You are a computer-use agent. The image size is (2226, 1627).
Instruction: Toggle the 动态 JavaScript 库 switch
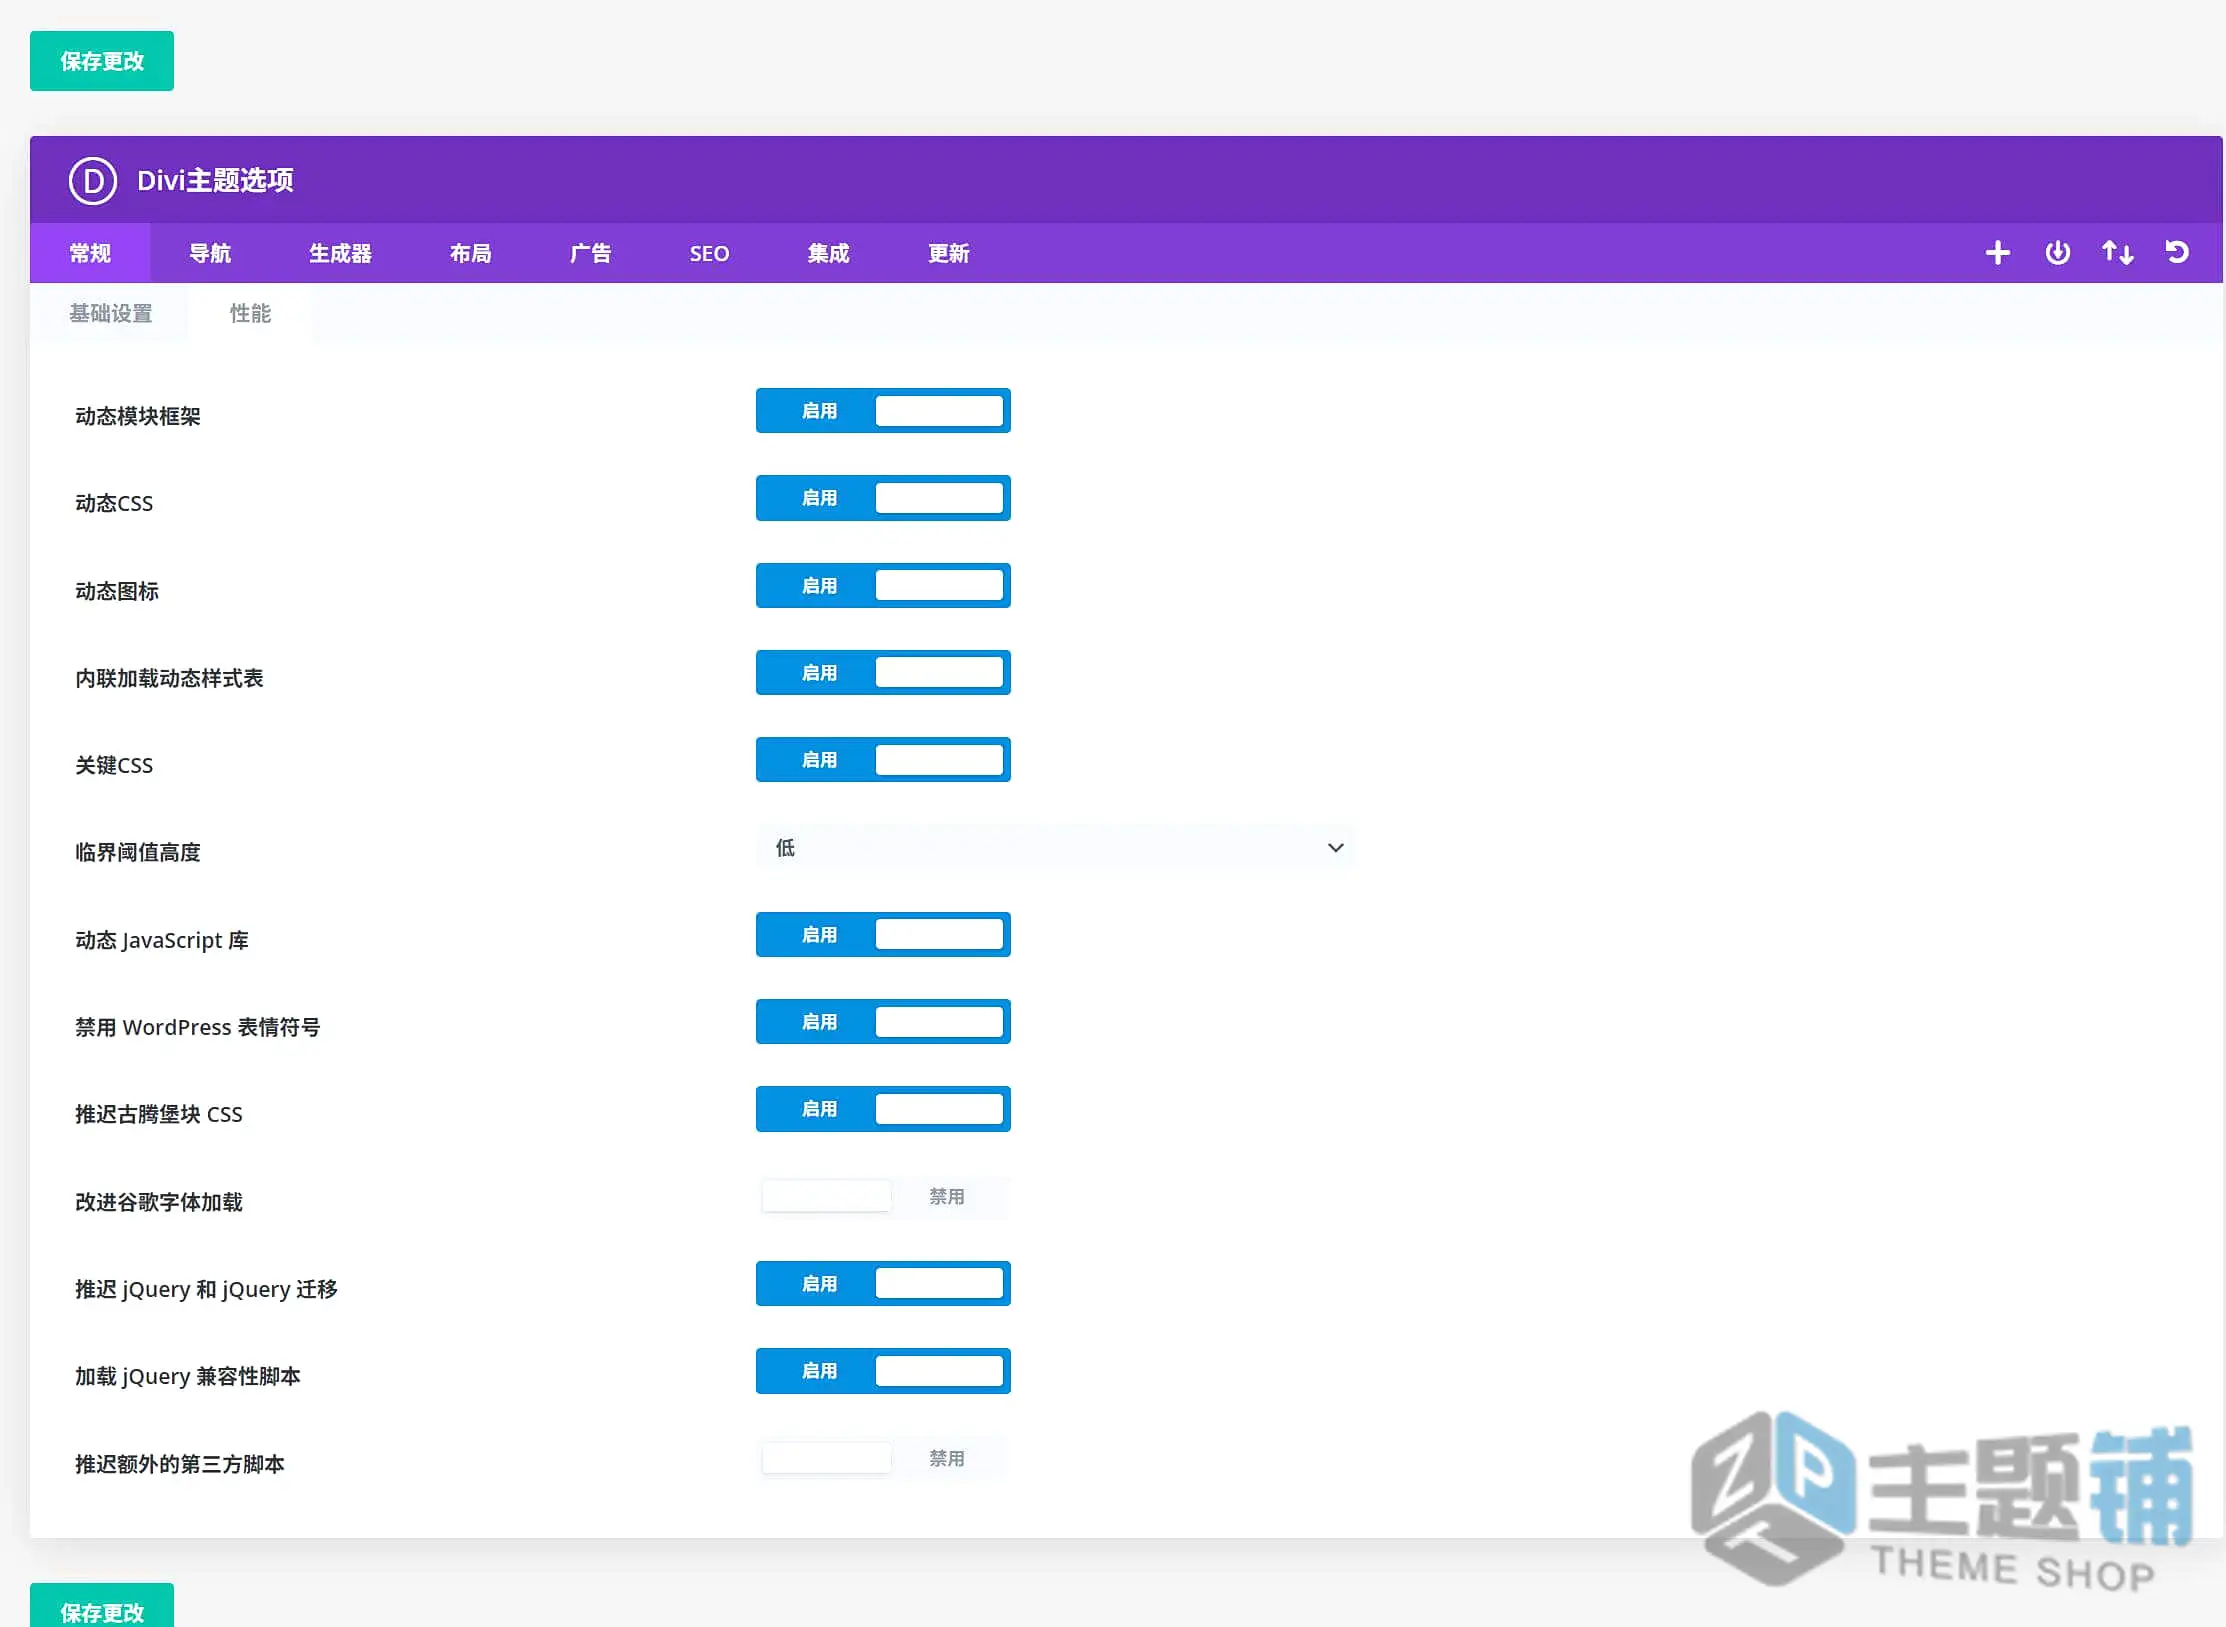point(883,935)
